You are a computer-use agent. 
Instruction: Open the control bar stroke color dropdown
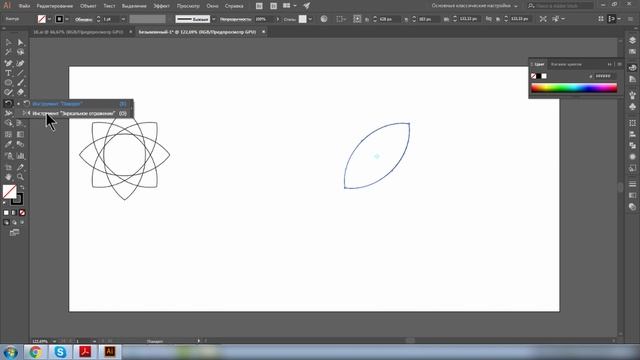pyautogui.click(x=67, y=19)
